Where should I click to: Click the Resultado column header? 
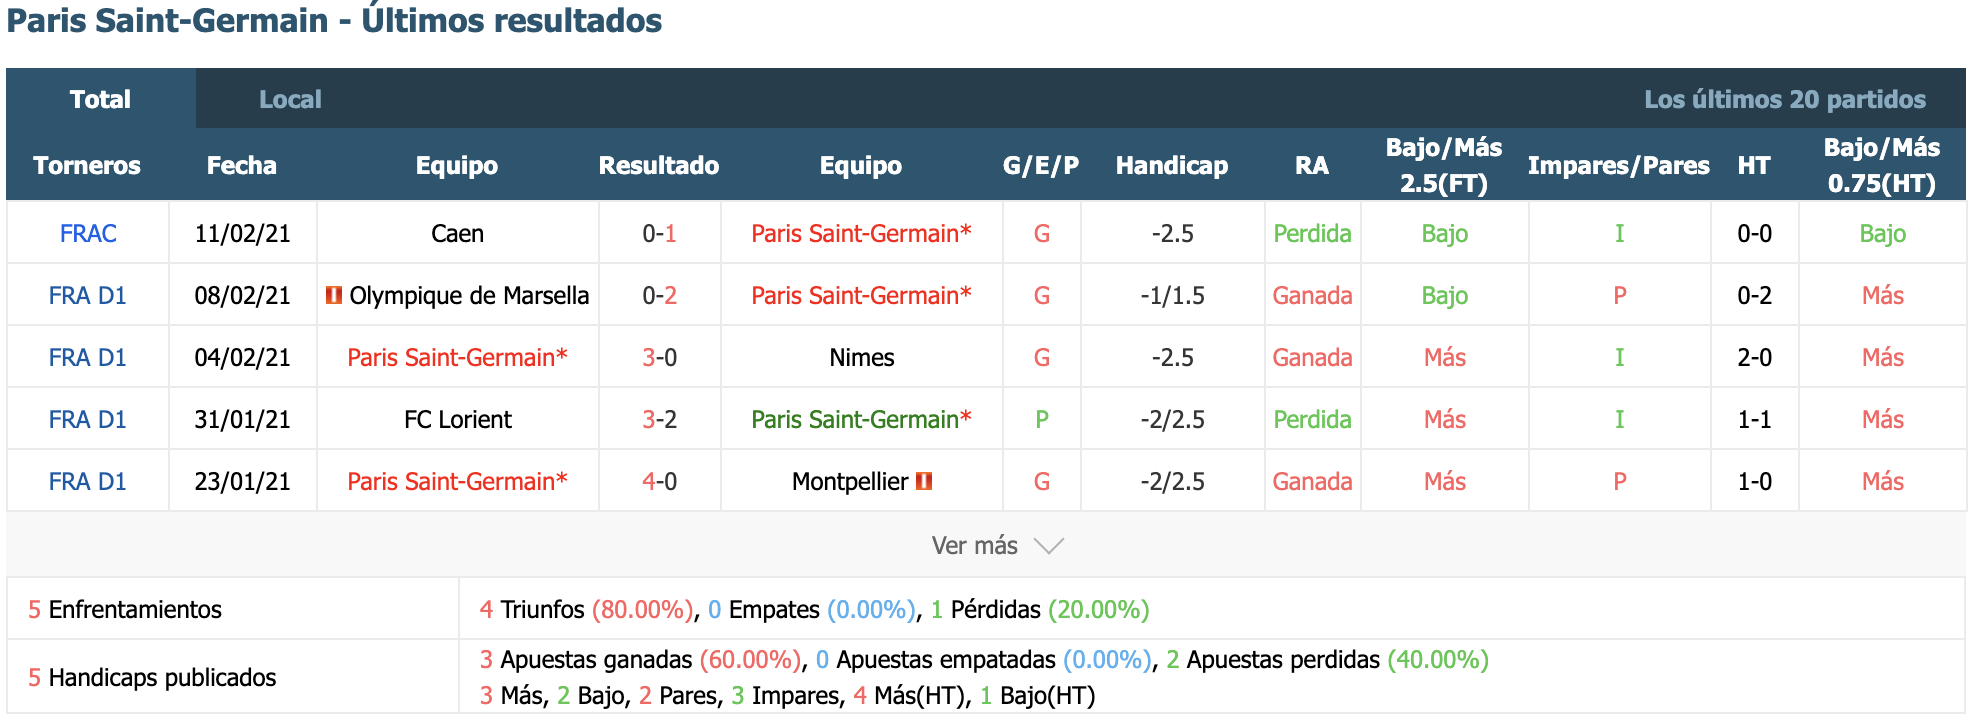[659, 165]
